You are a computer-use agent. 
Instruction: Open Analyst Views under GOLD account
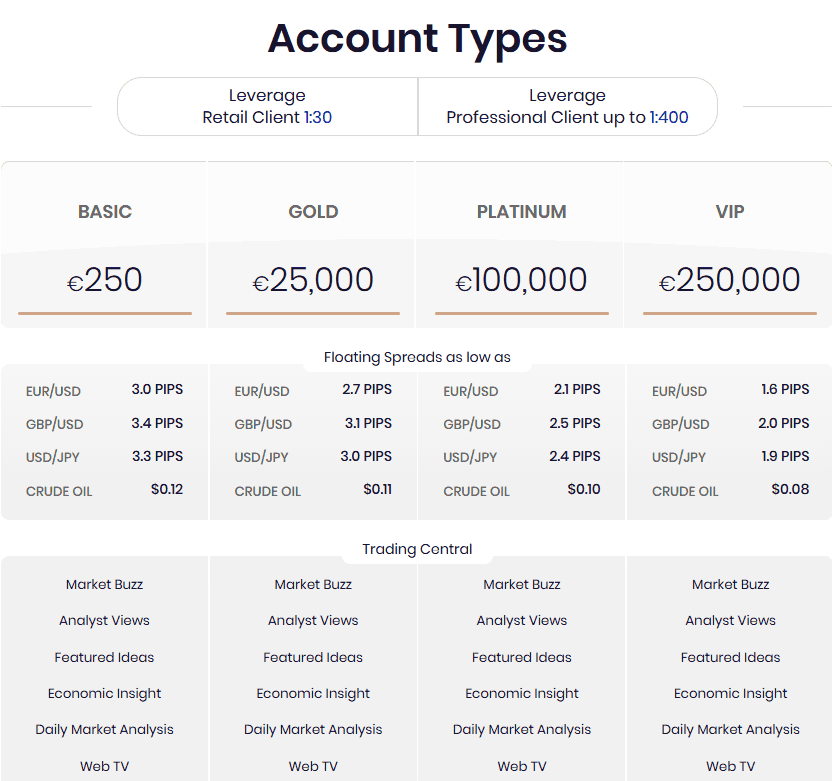pyautogui.click(x=313, y=621)
